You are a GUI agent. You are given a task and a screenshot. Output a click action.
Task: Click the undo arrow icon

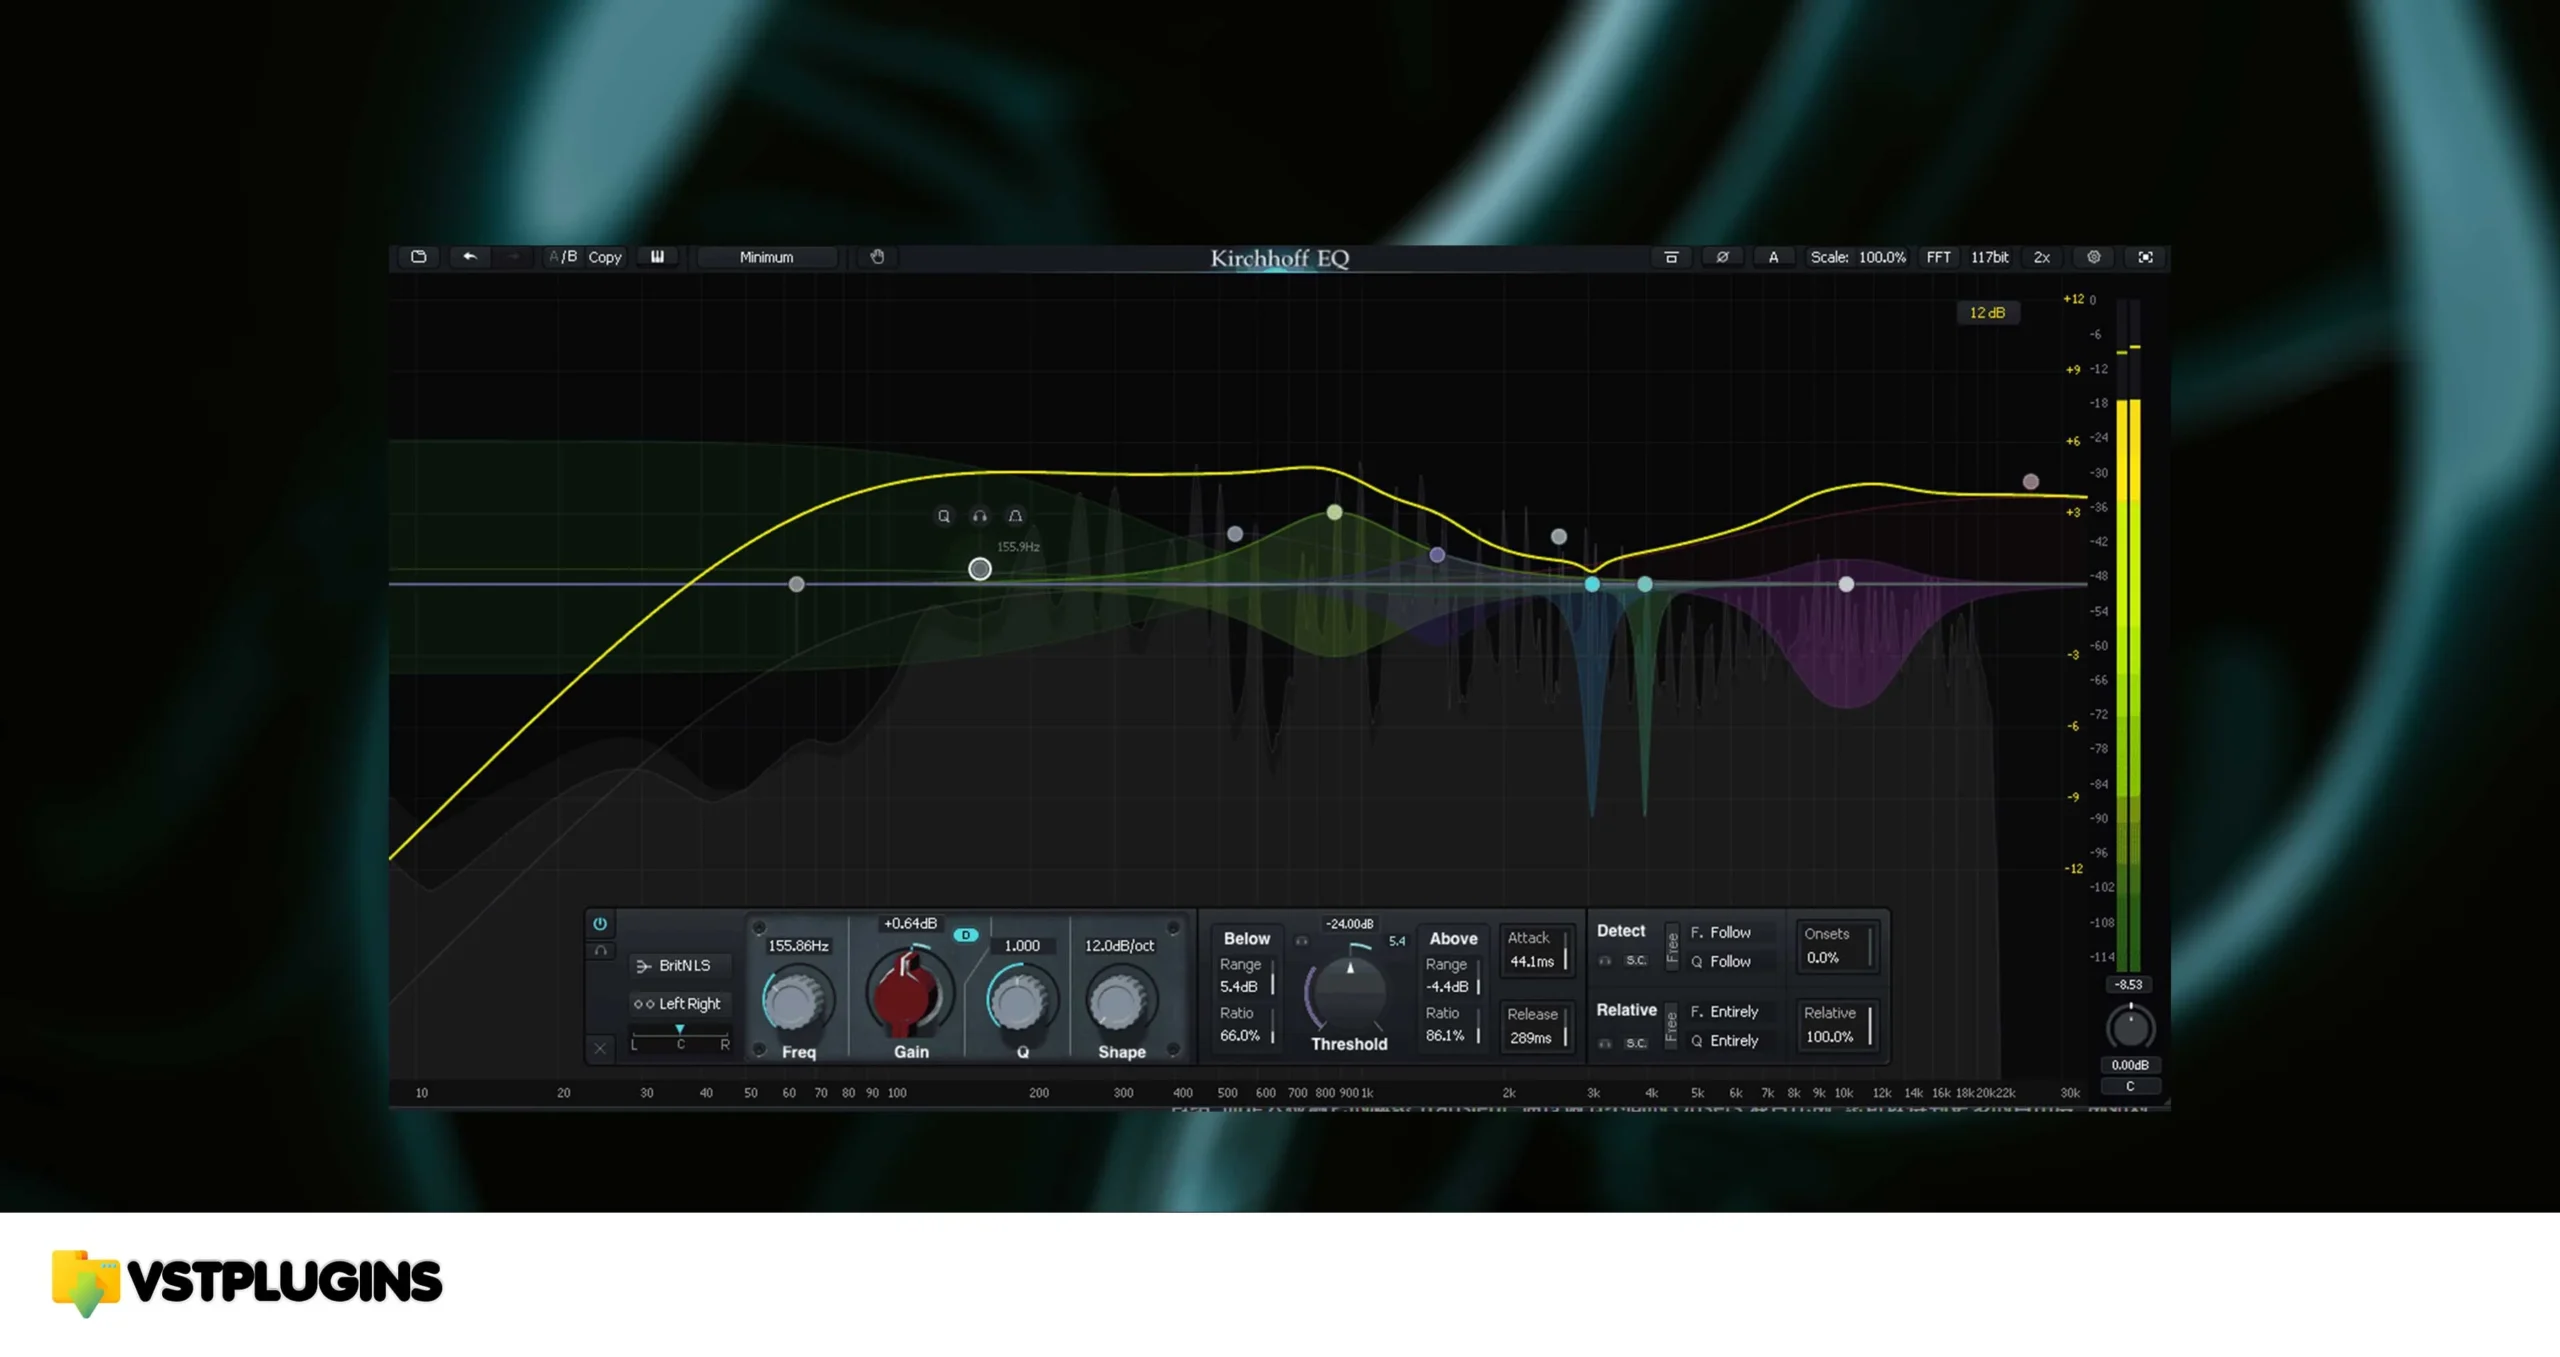469,257
